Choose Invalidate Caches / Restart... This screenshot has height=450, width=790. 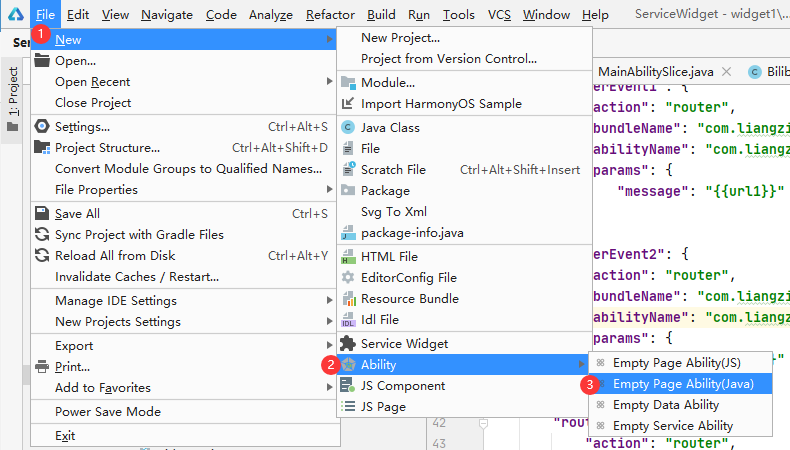pos(183,277)
